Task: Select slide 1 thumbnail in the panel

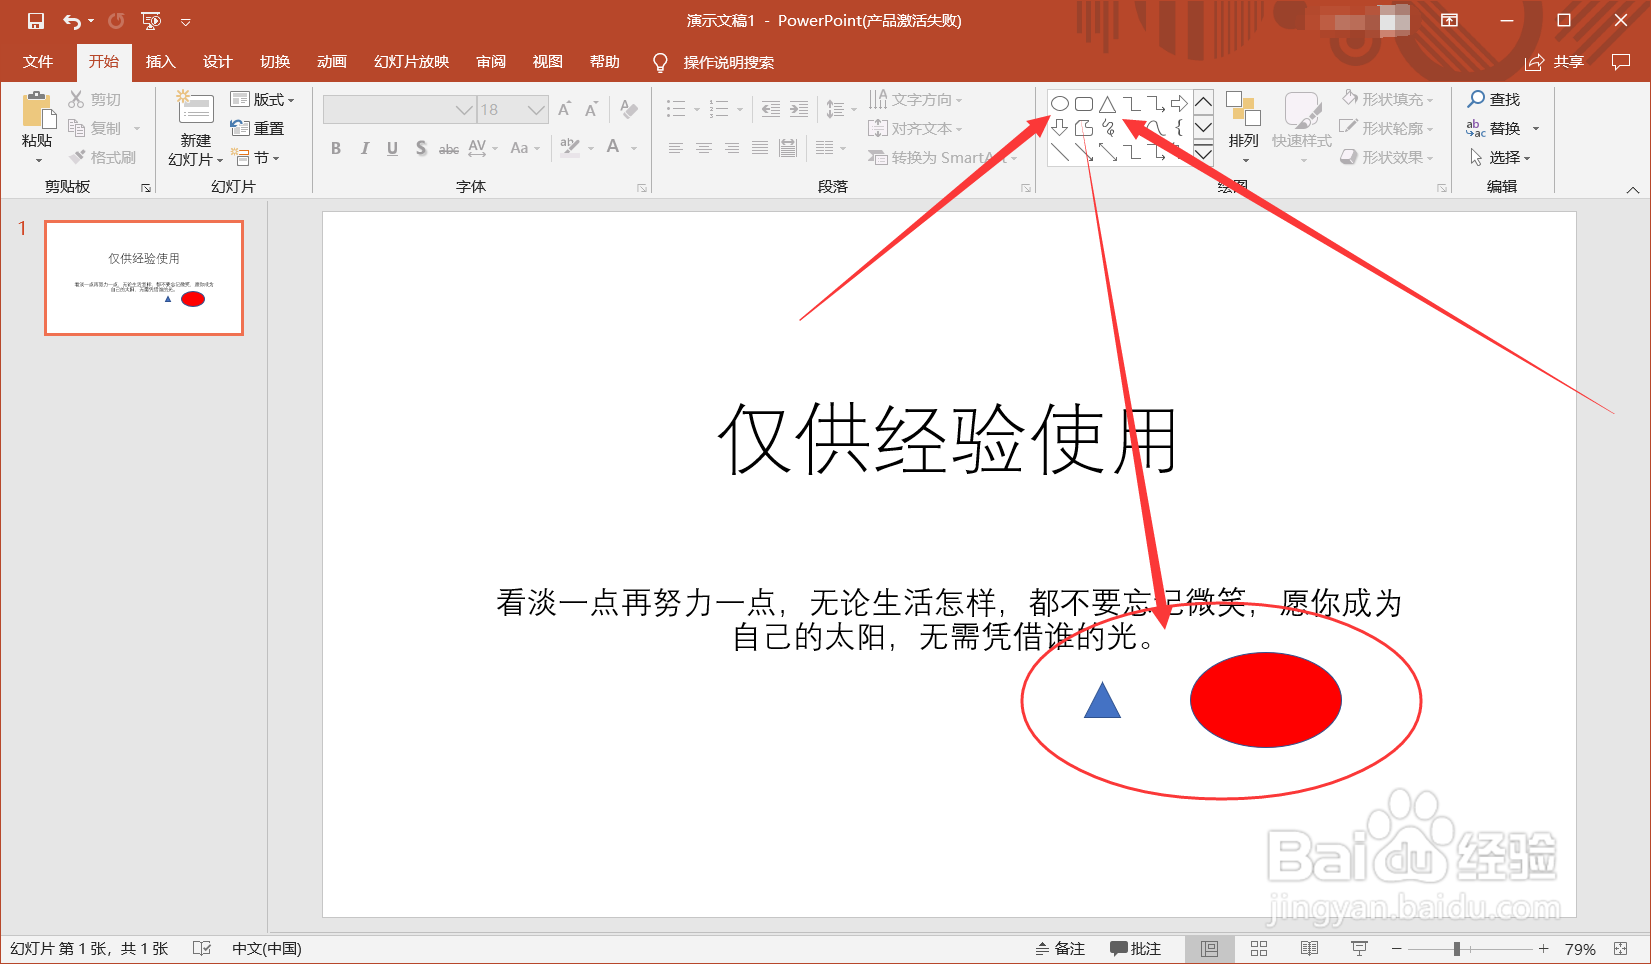Action: tap(142, 278)
